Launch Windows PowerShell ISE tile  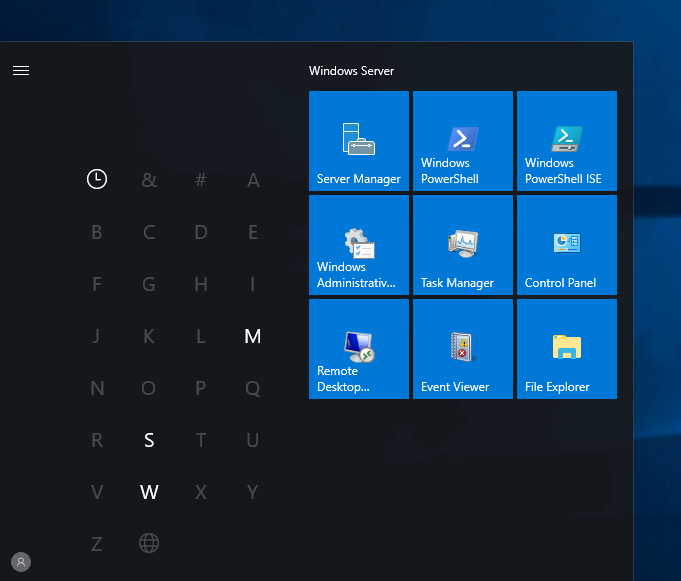(567, 141)
